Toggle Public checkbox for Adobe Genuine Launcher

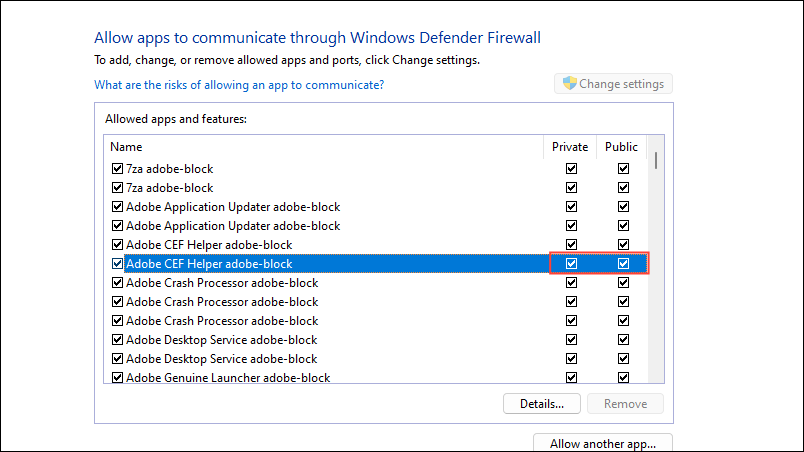click(623, 378)
